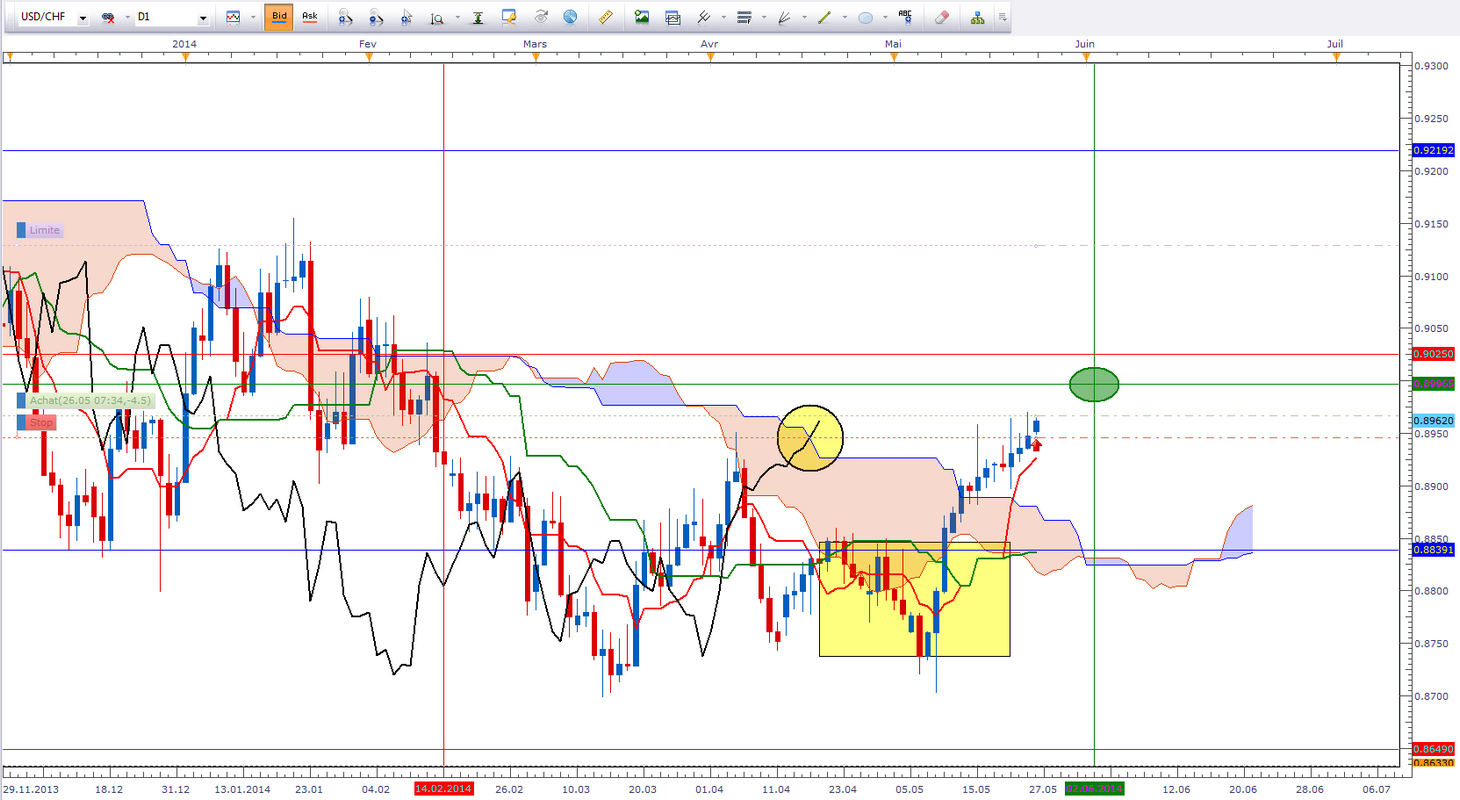Viewport: 1460px width, 800px height.
Task: Toggle the Bid price button
Action: click(x=279, y=17)
